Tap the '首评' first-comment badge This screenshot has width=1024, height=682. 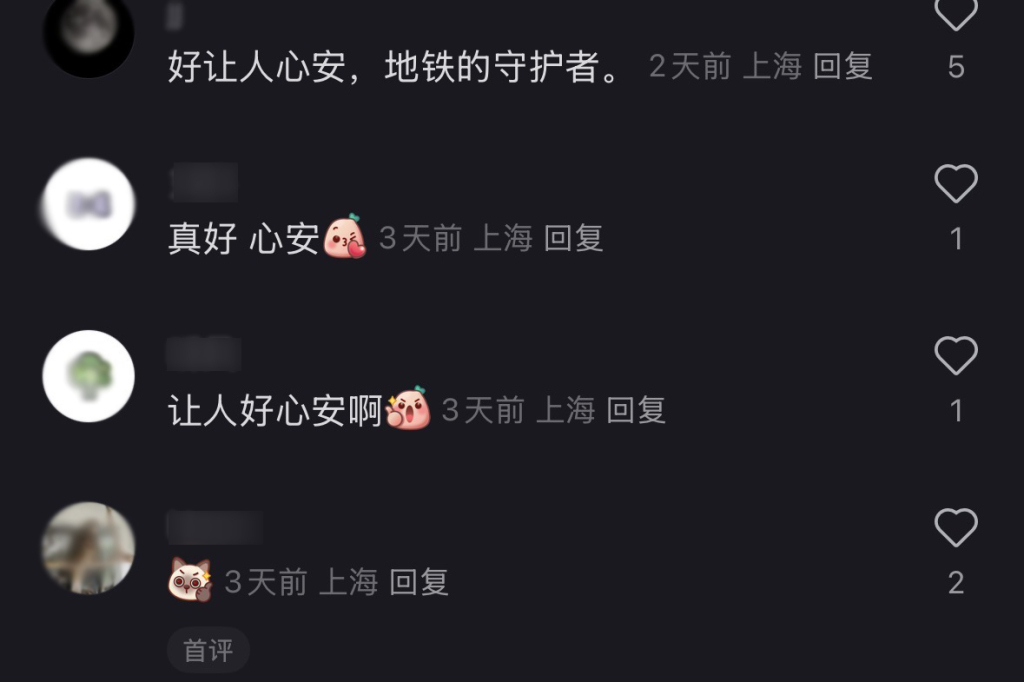[x=208, y=650]
